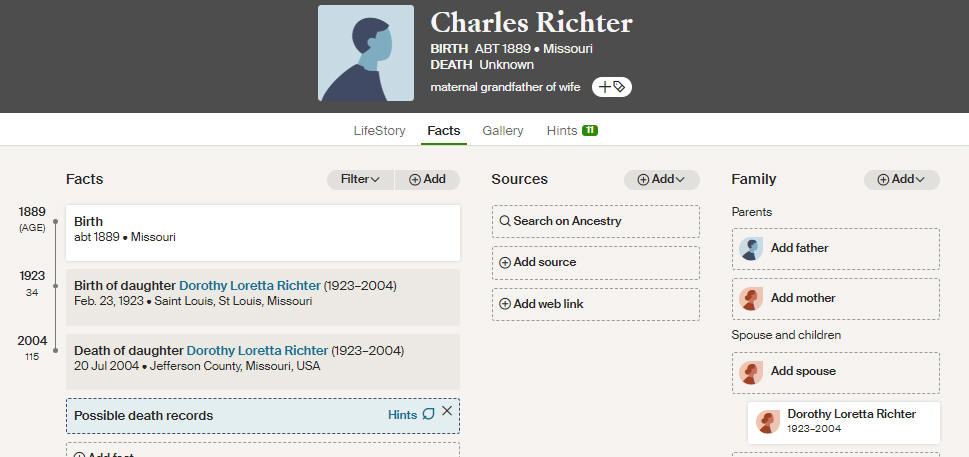Viewport: 969px width, 457px height.
Task: Click Dorothy Loretta Richter's avatar in Family
Action: pos(768,422)
